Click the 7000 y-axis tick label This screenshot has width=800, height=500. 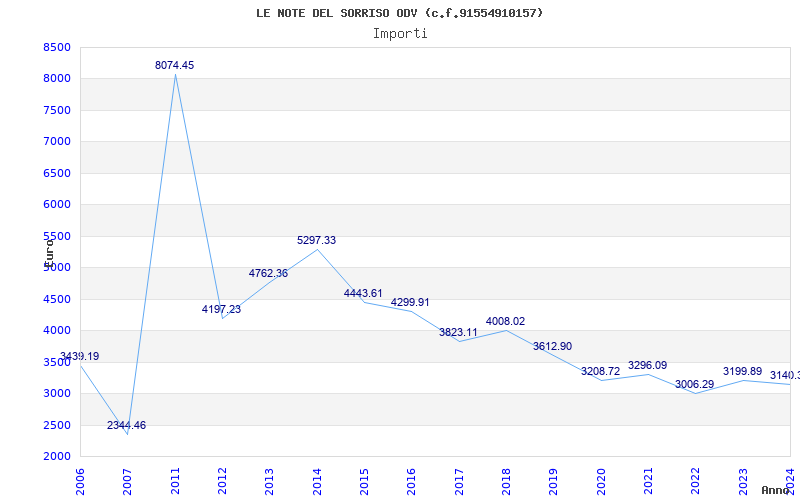tap(57, 141)
